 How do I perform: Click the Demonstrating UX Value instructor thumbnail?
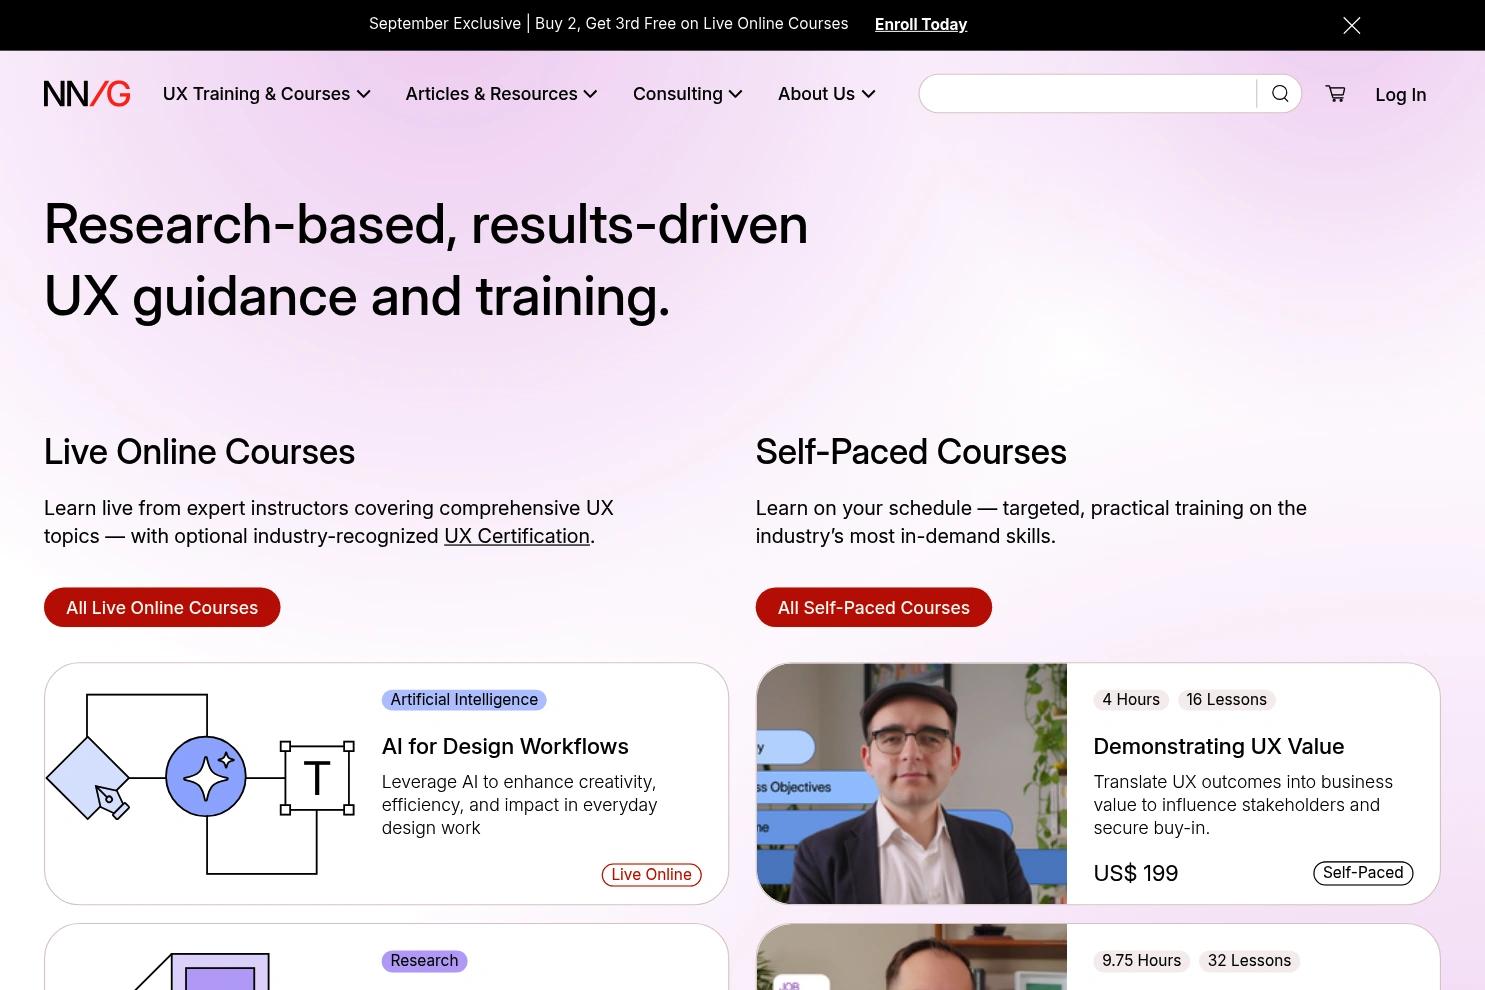(912, 784)
